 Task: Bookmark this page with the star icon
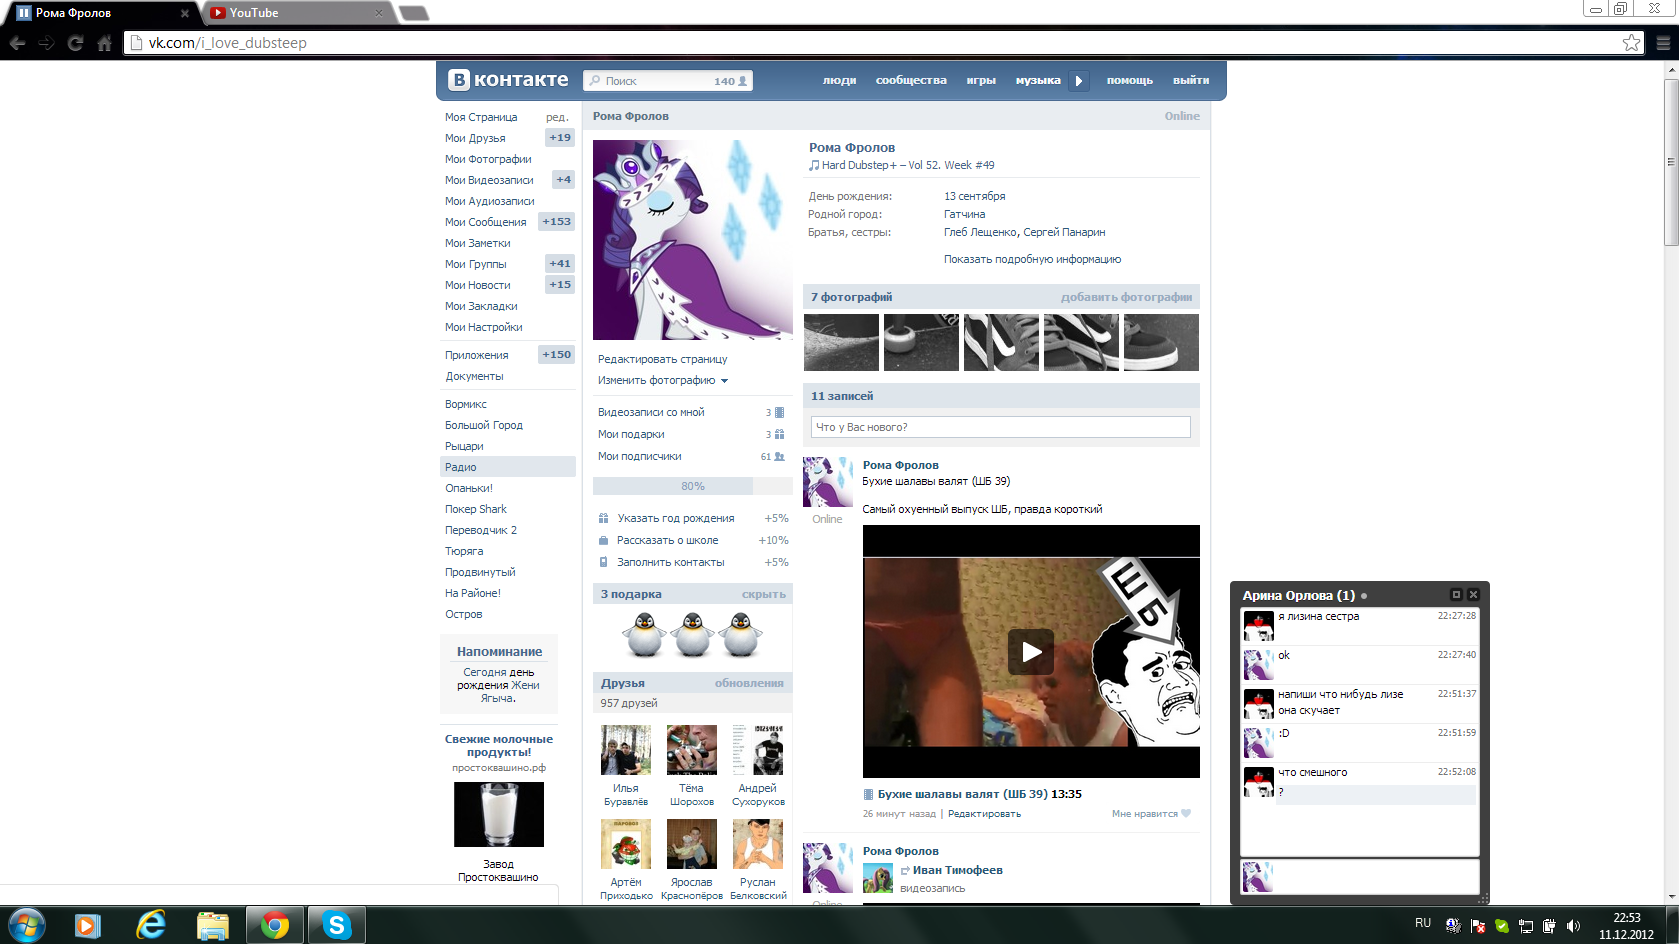click(1632, 43)
